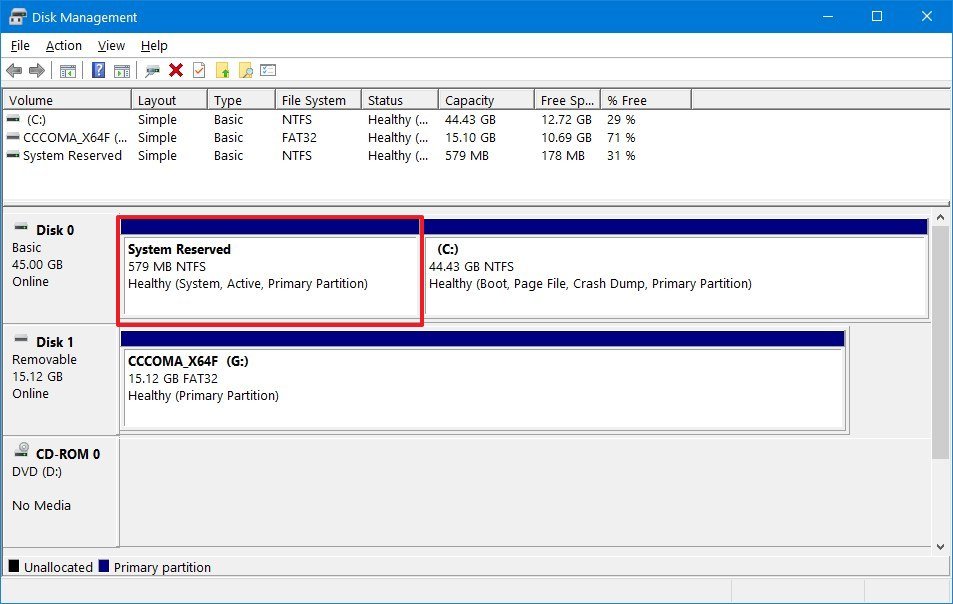This screenshot has height=604, width=953.
Task: Click the Back arrow in toolbar
Action: click(14, 70)
